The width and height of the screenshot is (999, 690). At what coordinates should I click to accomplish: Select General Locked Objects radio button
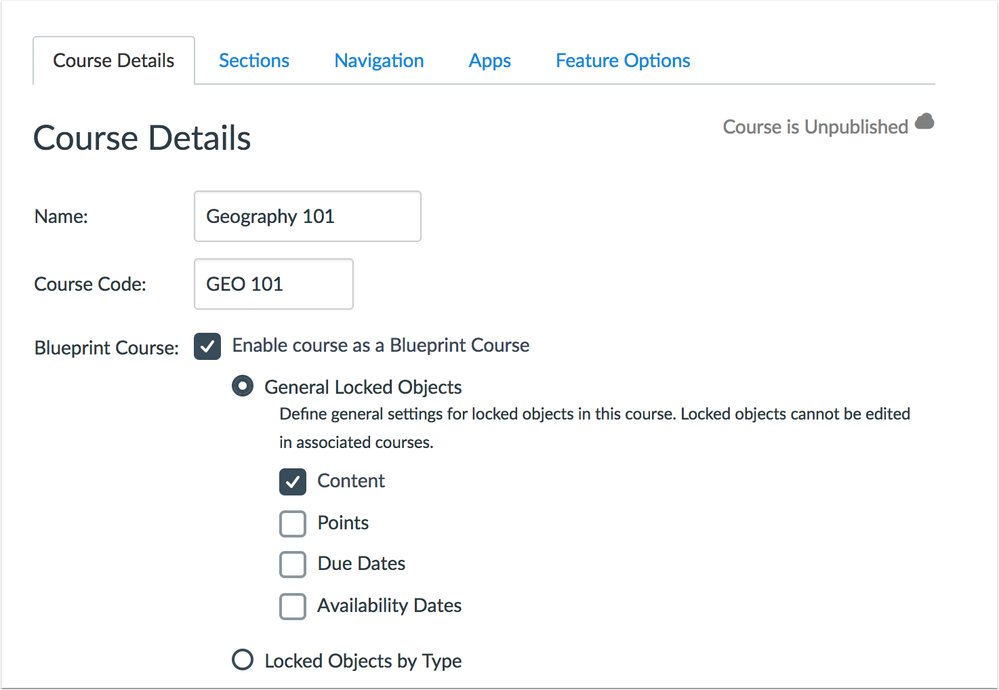coord(243,386)
